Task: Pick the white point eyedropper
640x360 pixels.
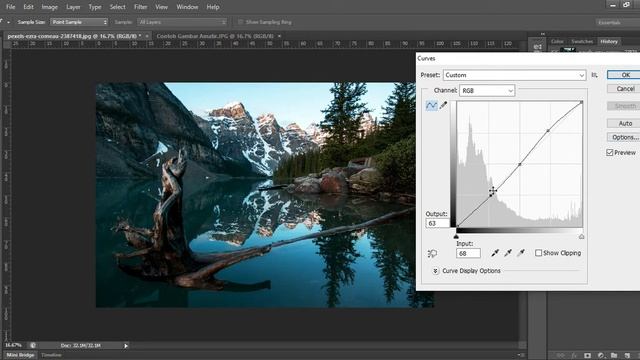Action: (x=521, y=253)
